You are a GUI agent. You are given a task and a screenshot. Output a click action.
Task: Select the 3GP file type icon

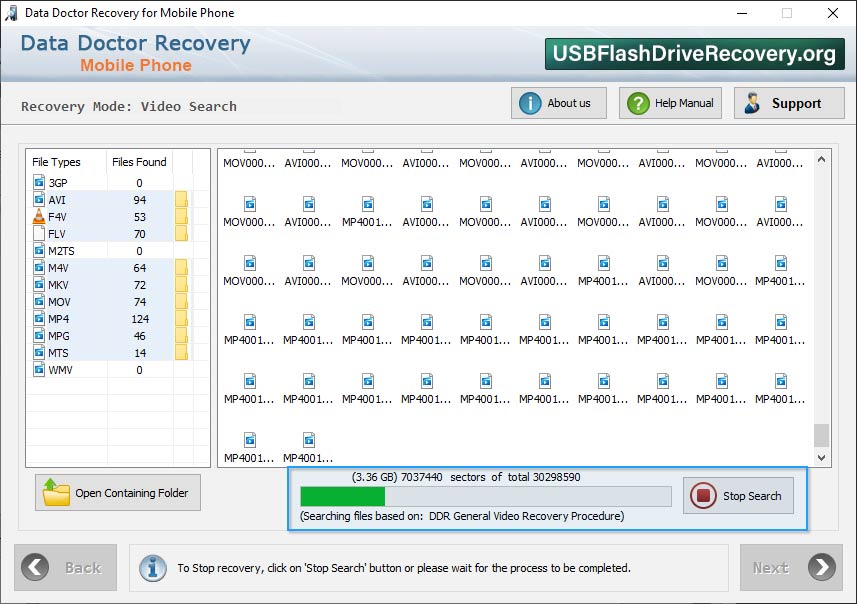click(x=39, y=182)
